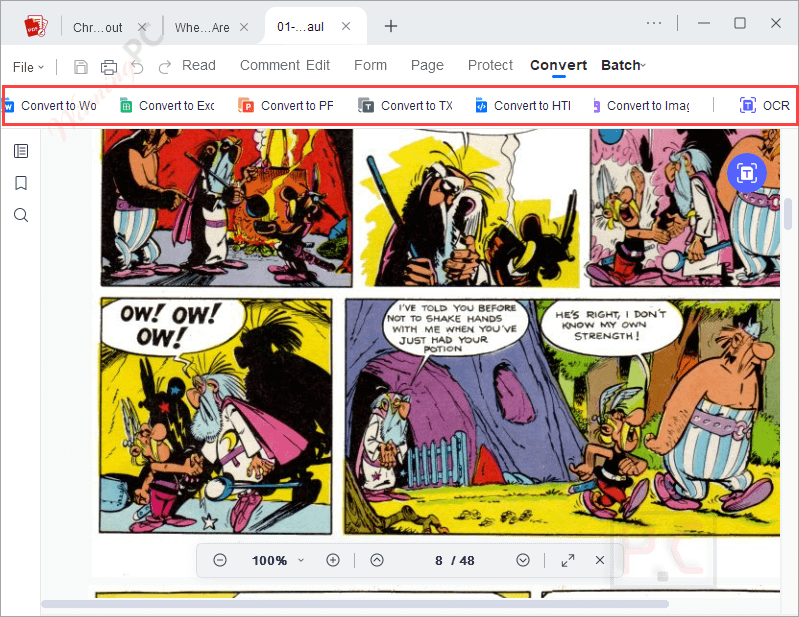Screen dimensions: 799x617
Task: Open the 100% zoom level dropdown
Action: [278, 560]
